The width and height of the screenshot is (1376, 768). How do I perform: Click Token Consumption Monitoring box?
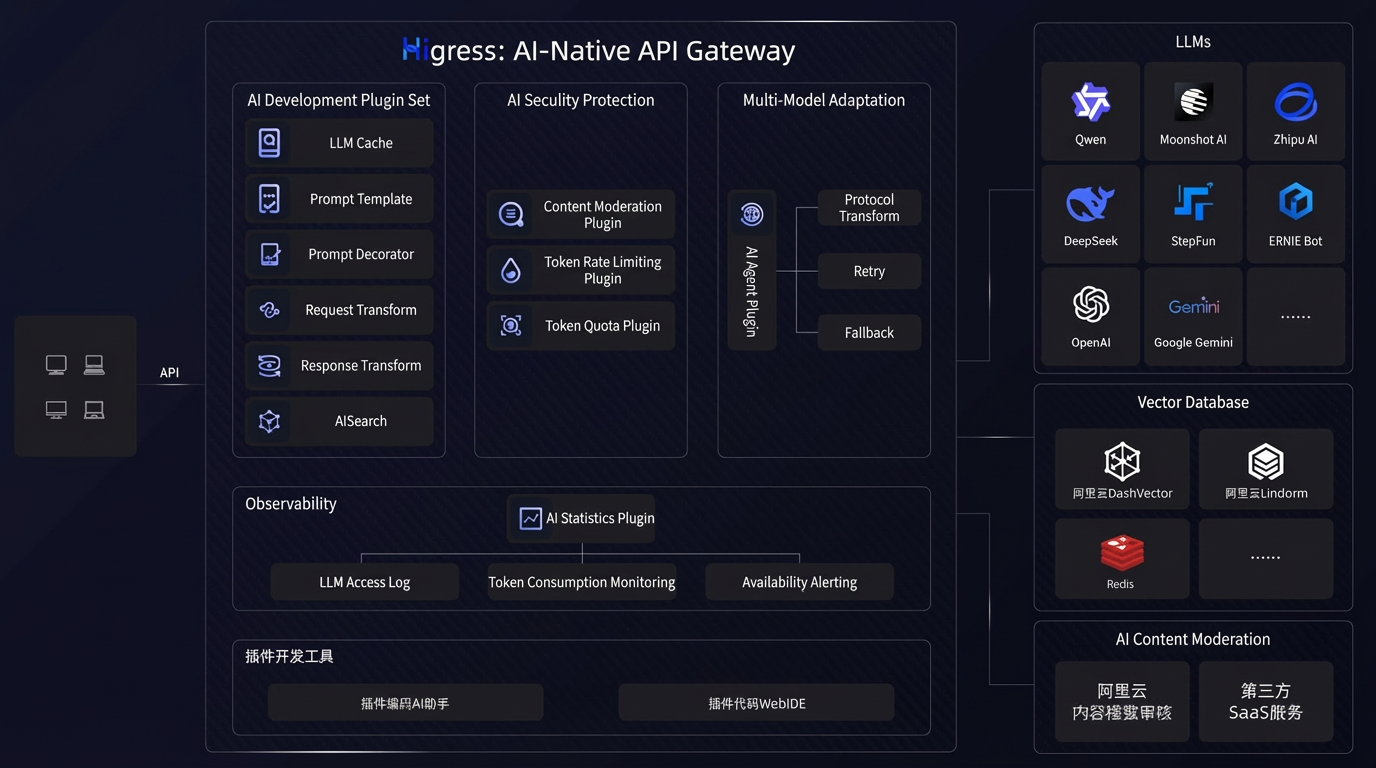(x=582, y=582)
